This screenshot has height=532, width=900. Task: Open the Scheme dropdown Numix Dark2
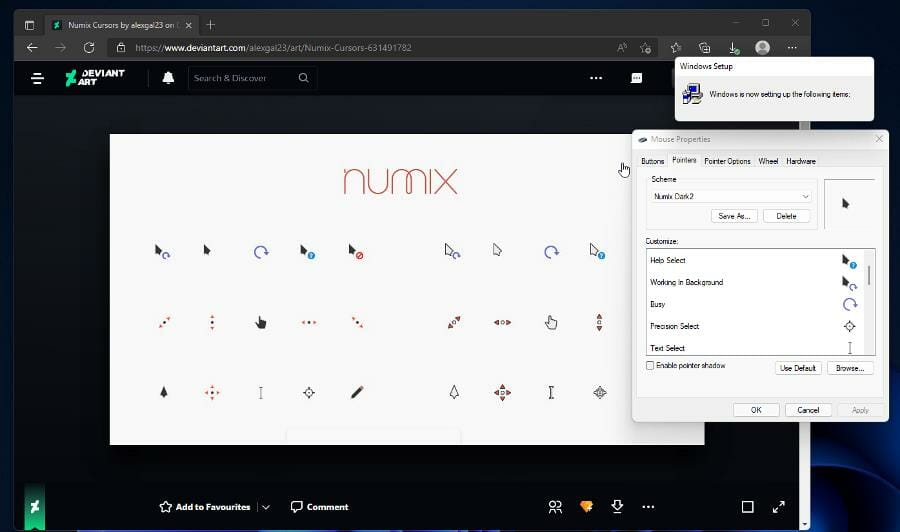(731, 196)
